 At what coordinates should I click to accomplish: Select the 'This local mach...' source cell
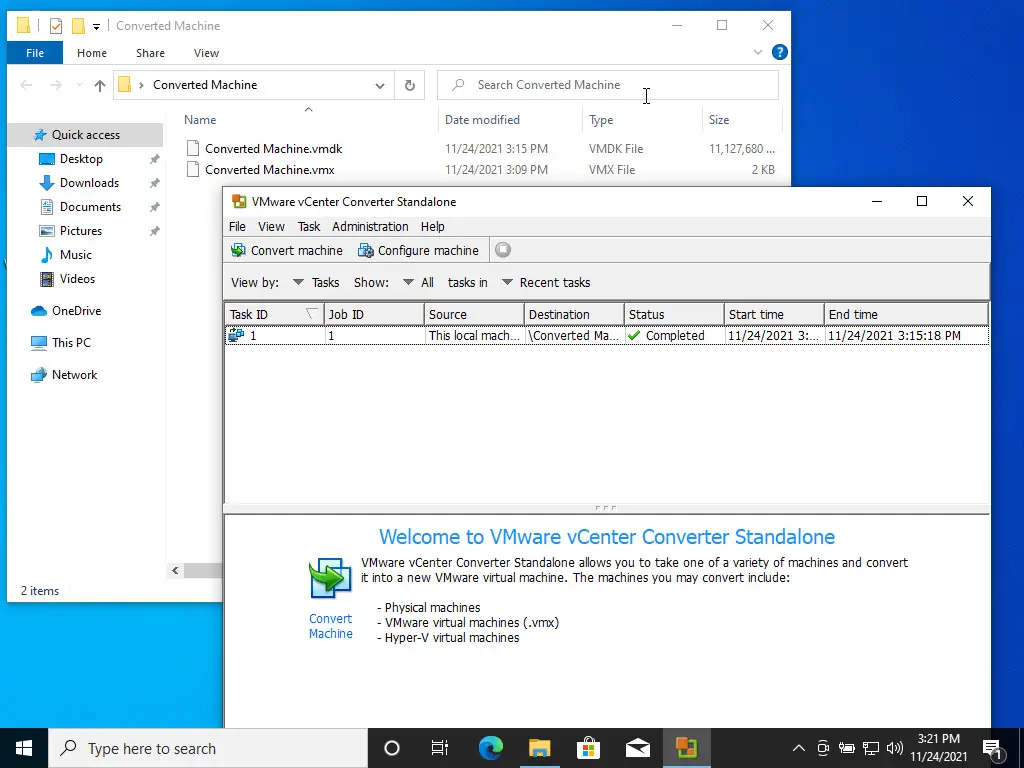tap(474, 335)
